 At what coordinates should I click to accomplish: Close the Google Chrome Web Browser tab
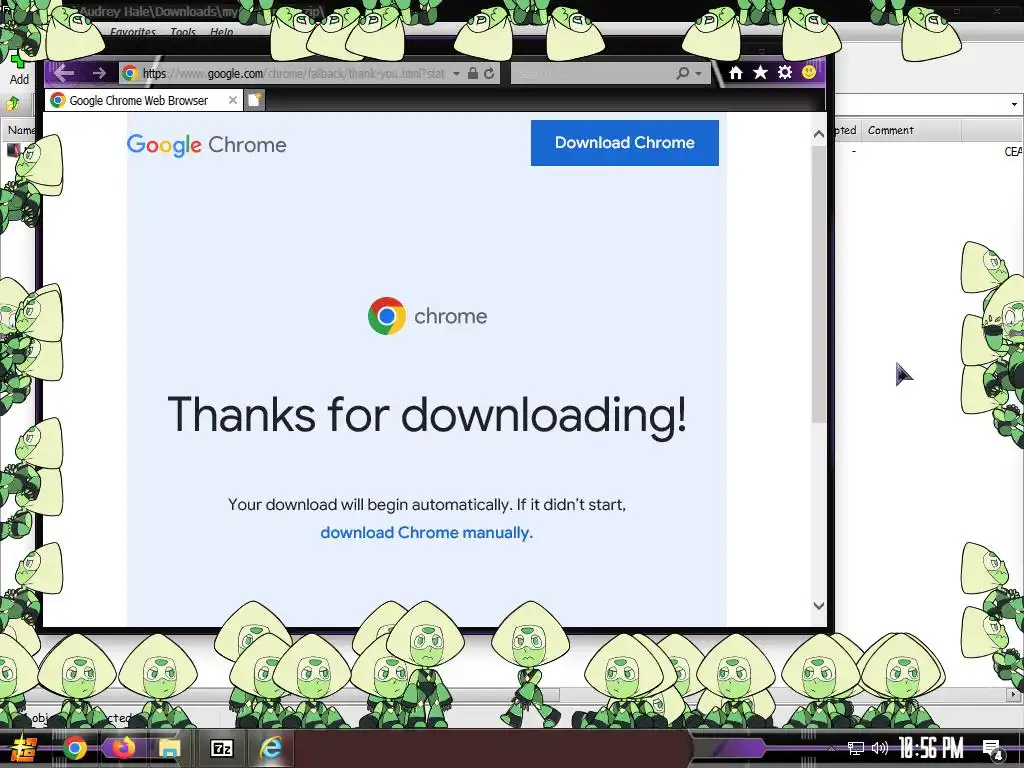(x=232, y=100)
